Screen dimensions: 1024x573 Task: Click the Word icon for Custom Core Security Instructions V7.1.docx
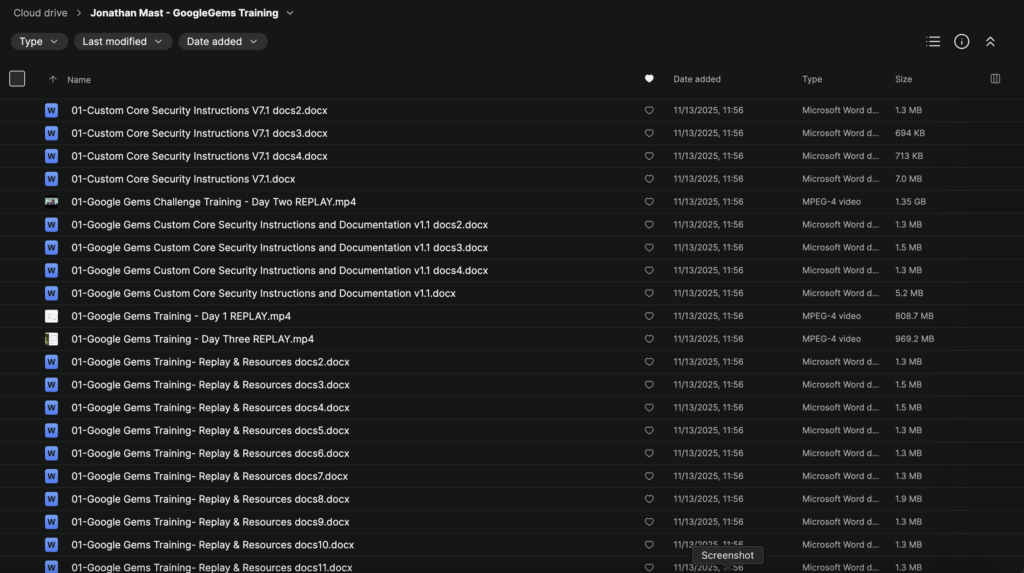(x=51, y=179)
